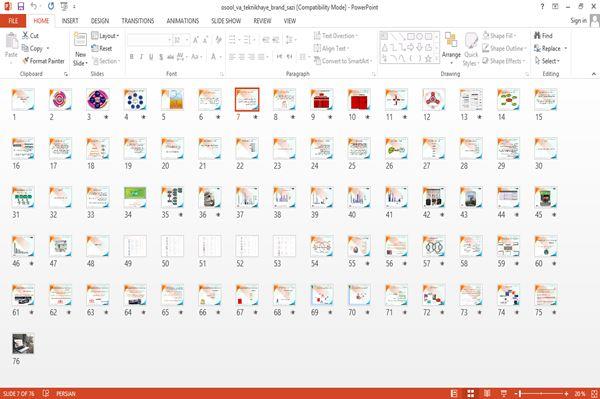
Task: Open the Layout dropdown
Action: click(x=105, y=36)
